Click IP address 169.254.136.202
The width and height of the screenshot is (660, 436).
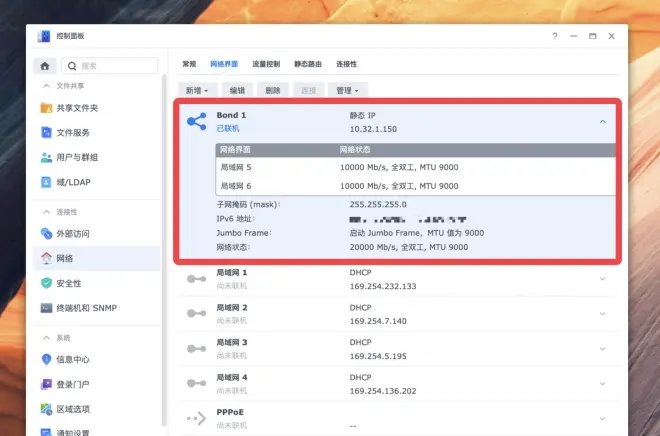pyautogui.click(x=383, y=391)
